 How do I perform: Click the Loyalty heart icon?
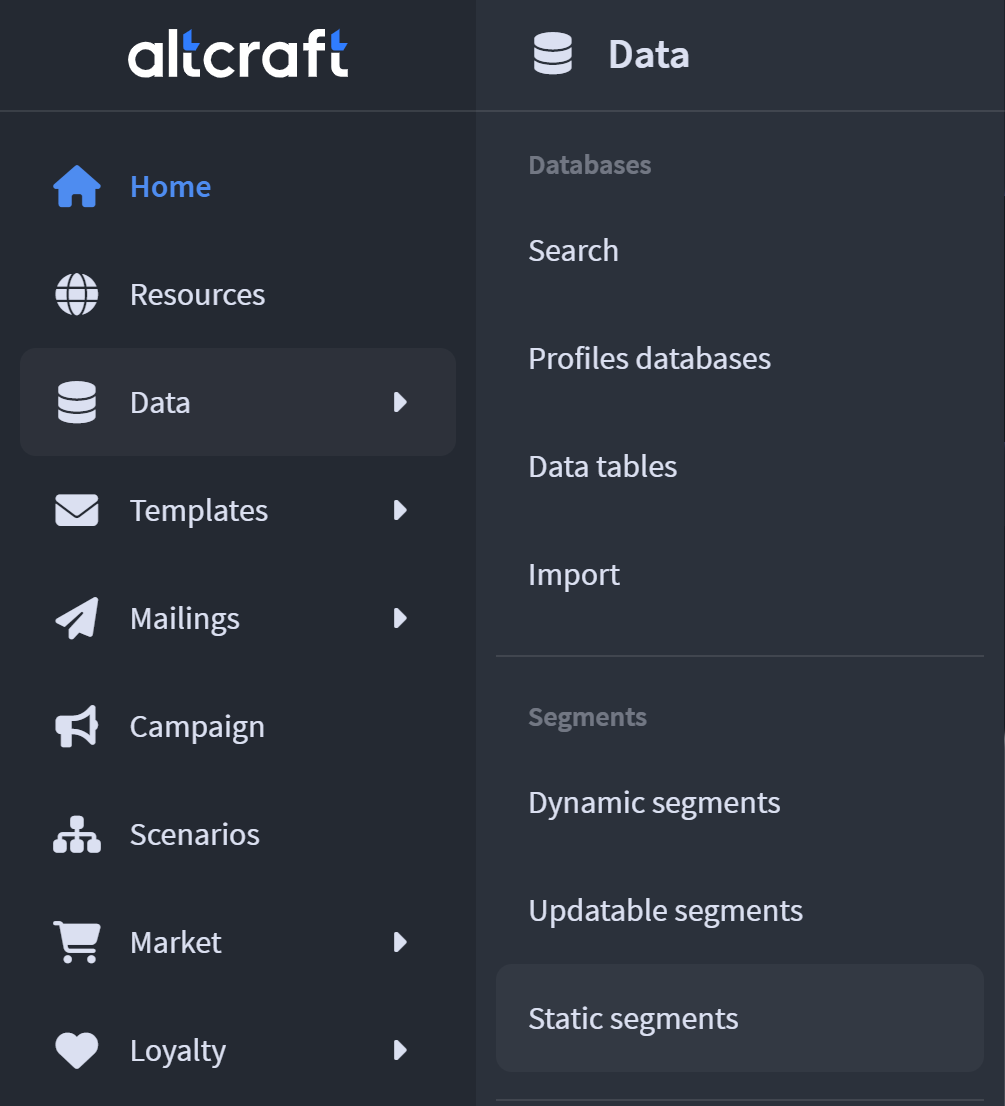[x=77, y=1051]
